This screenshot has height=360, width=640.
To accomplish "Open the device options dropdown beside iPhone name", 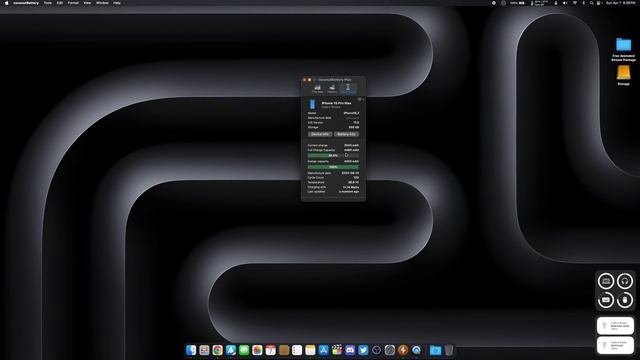I will (361, 99).
